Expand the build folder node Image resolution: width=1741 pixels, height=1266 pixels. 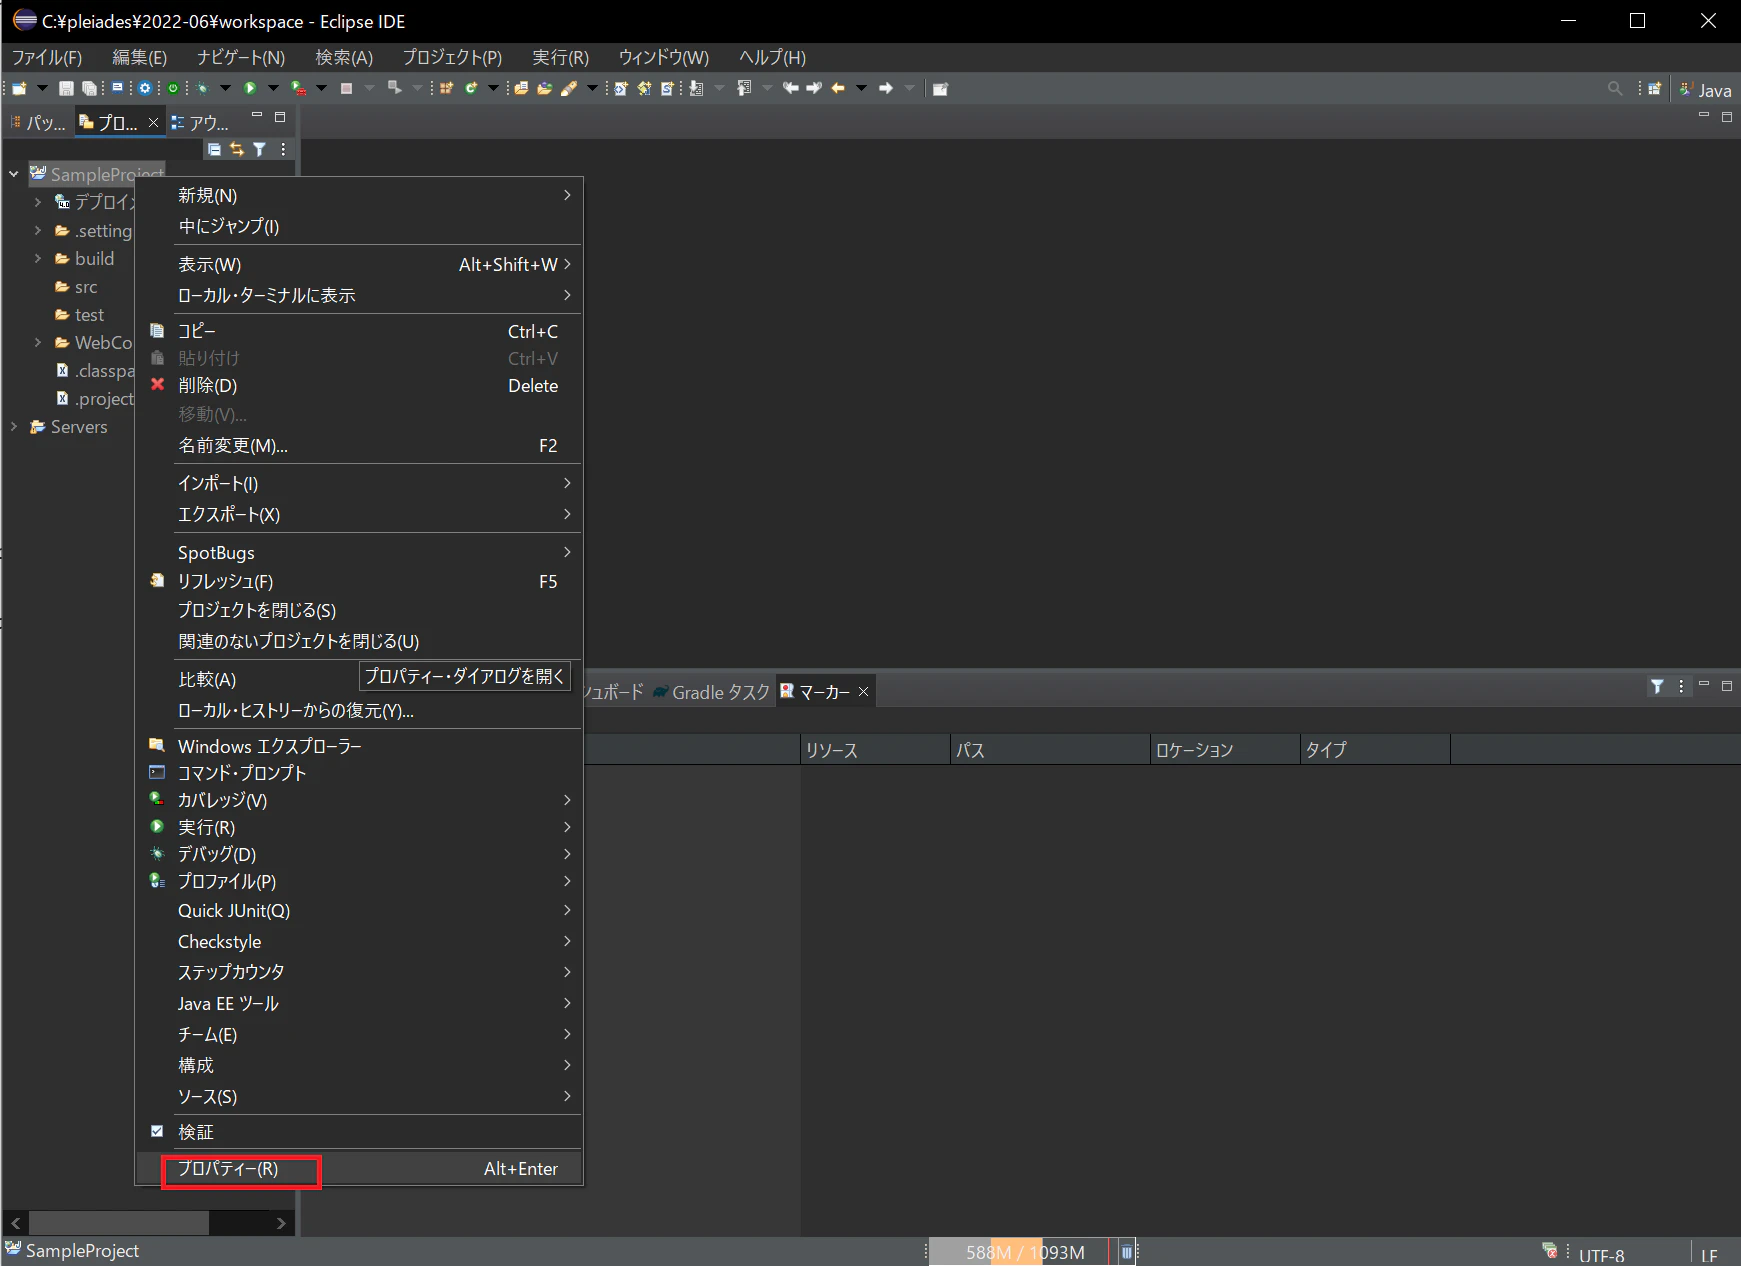(38, 258)
